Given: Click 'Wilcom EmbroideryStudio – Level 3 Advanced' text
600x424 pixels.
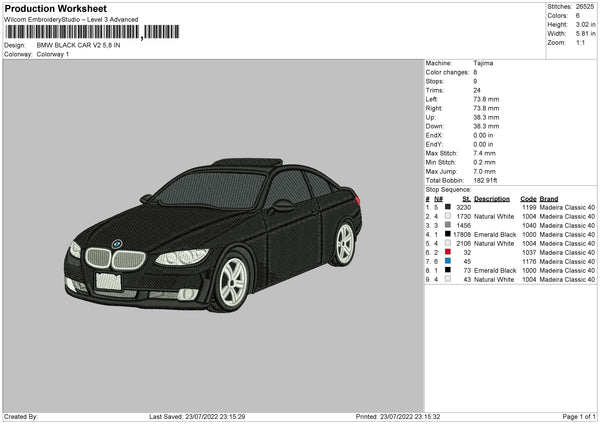Looking at the screenshot, I should coord(71,20).
